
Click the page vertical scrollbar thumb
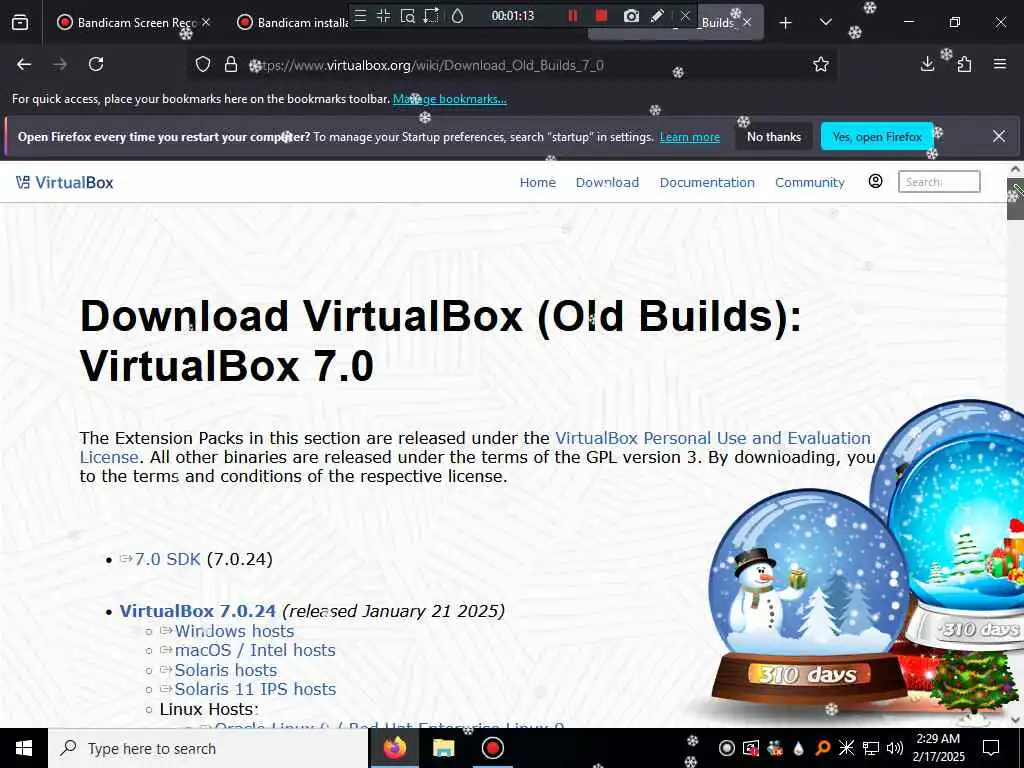1015,199
